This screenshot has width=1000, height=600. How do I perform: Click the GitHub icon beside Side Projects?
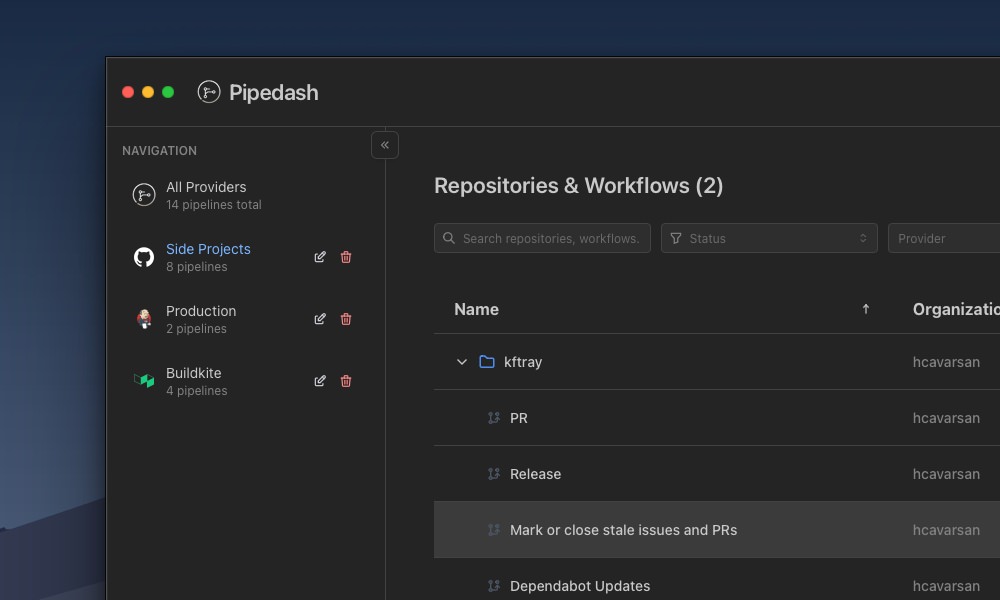[x=143, y=257]
